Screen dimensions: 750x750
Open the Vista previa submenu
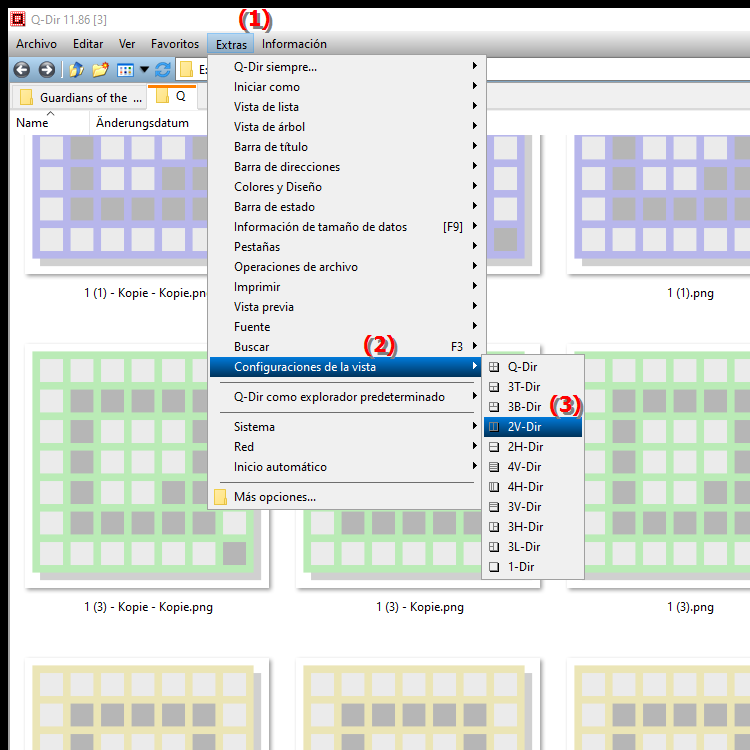[345, 307]
